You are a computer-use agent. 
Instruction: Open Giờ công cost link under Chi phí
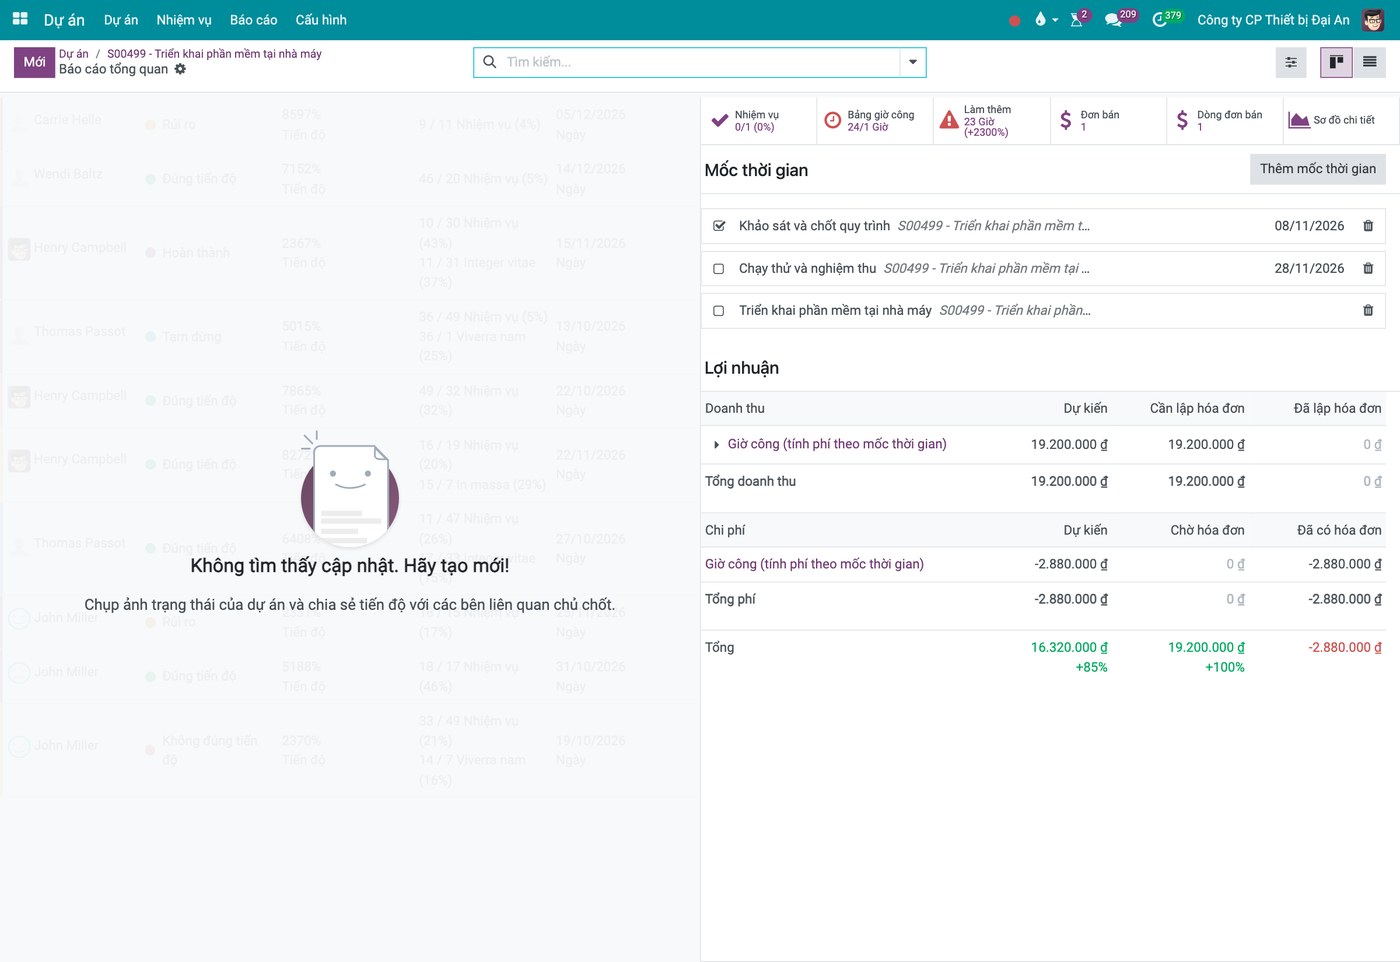click(x=814, y=564)
